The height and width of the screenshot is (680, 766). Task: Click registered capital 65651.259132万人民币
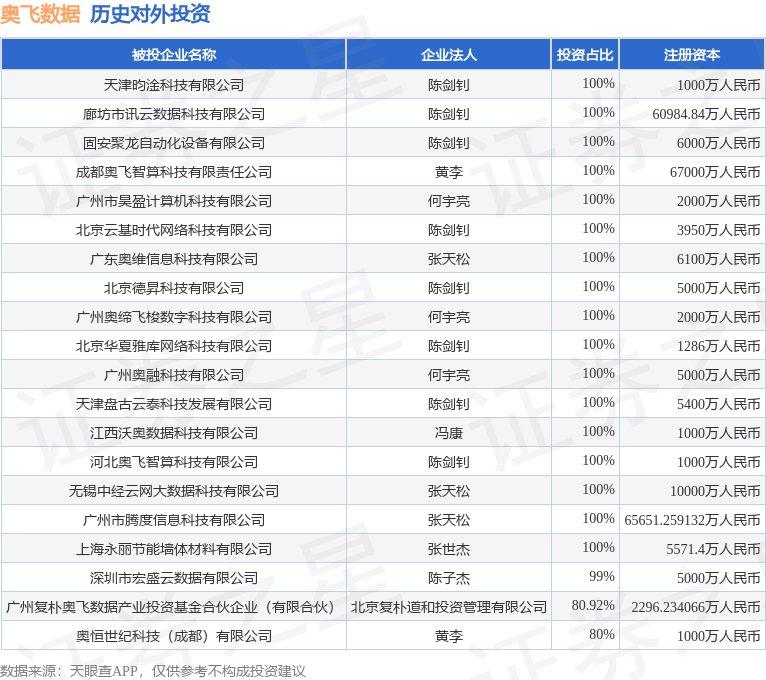(692, 520)
